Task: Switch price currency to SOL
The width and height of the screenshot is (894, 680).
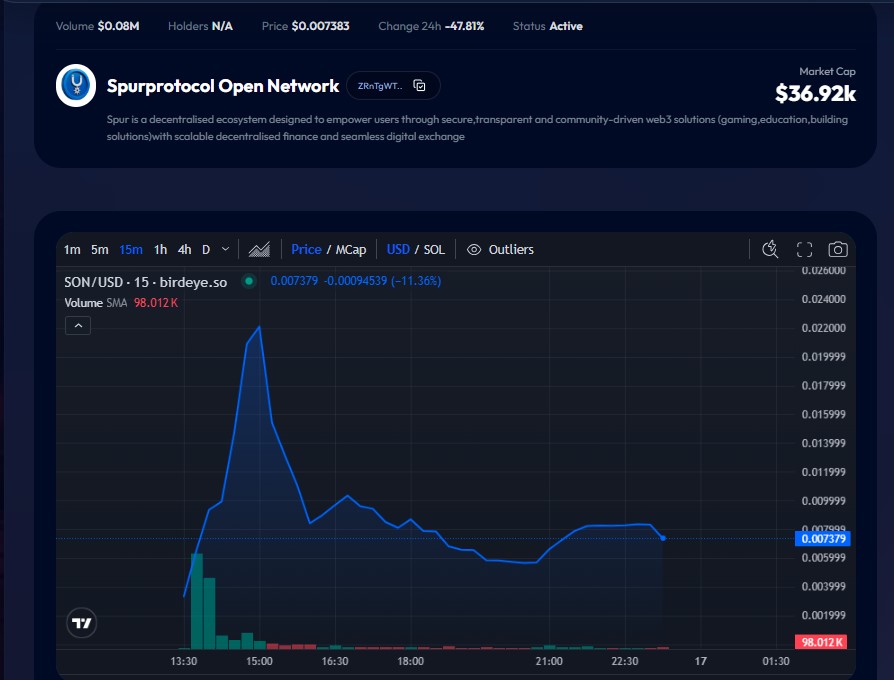Action: (x=435, y=249)
